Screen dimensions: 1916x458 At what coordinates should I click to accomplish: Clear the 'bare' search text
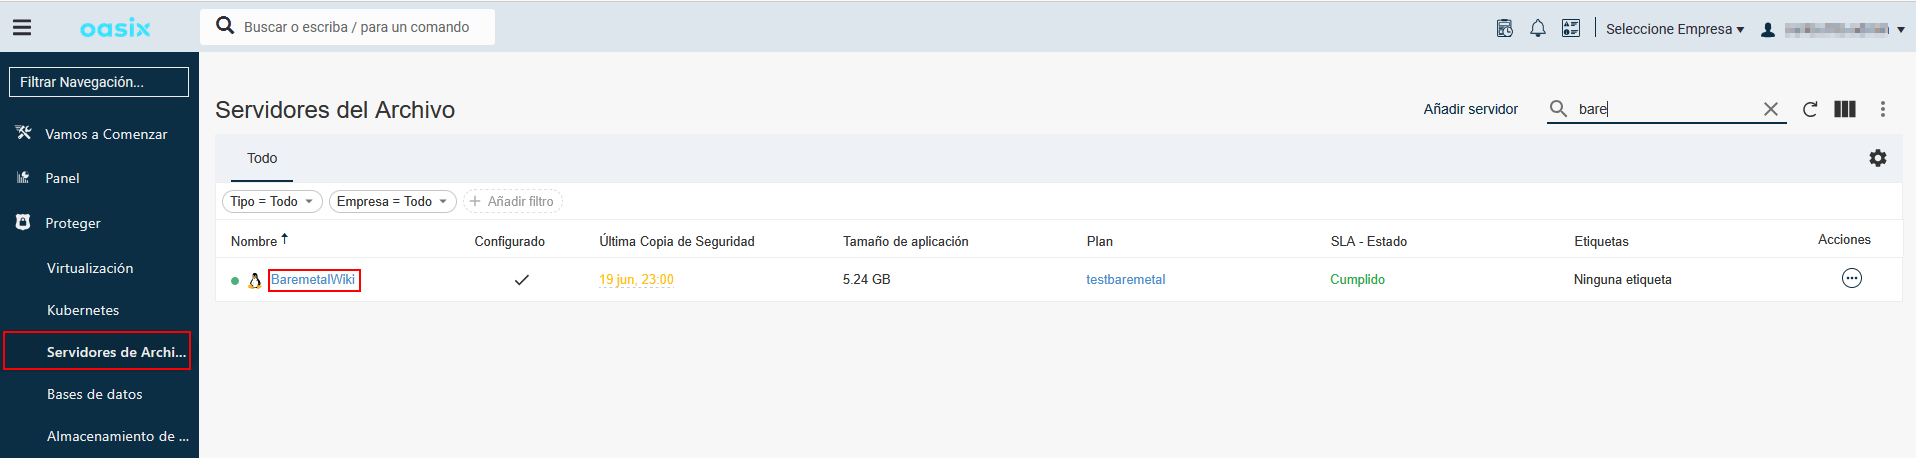coord(1771,109)
